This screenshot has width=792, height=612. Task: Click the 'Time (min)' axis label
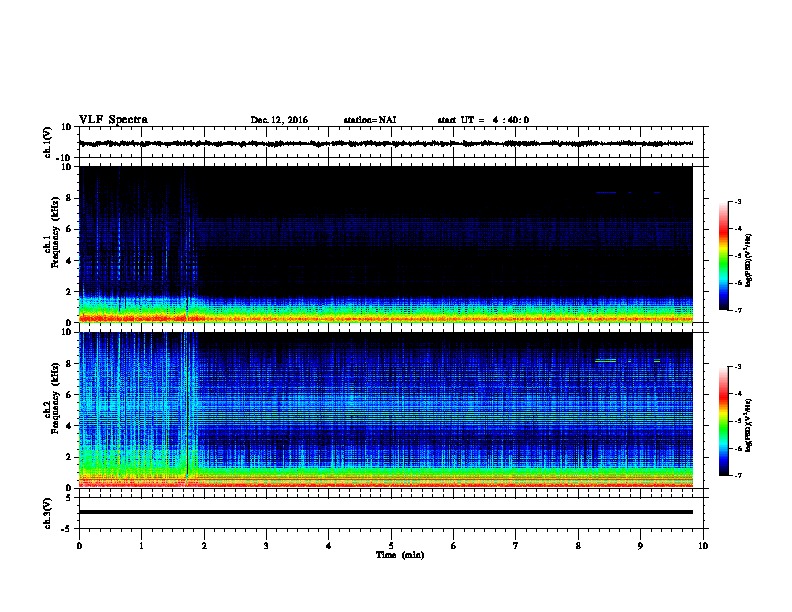coord(400,555)
